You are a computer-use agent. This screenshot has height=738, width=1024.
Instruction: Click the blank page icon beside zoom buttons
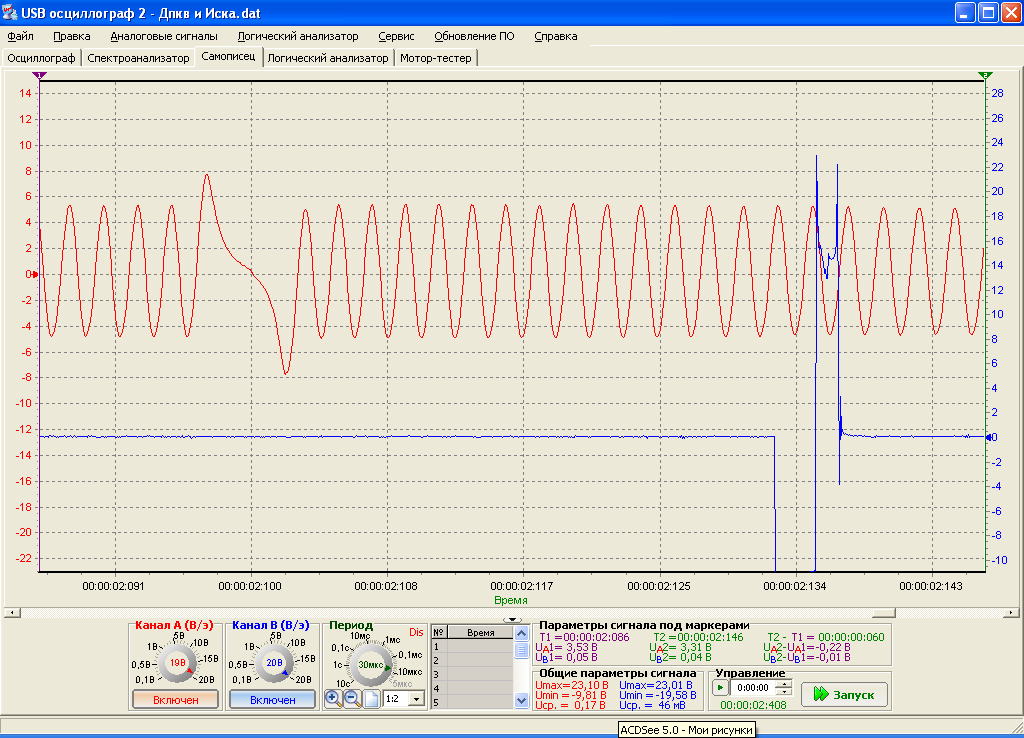point(372,699)
